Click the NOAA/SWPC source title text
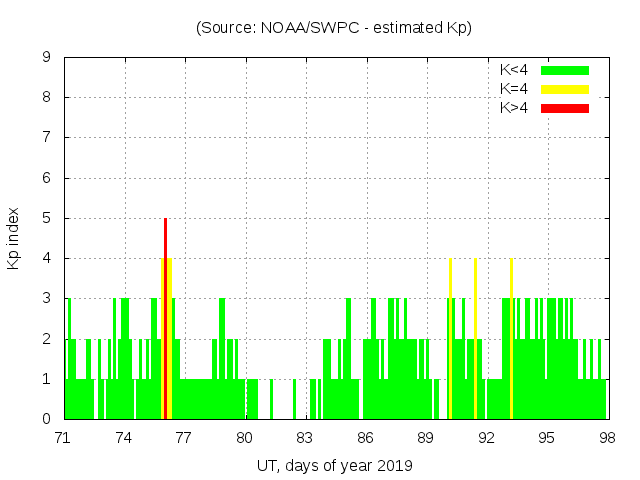Screen dimensions: 640x480 pos(333,28)
